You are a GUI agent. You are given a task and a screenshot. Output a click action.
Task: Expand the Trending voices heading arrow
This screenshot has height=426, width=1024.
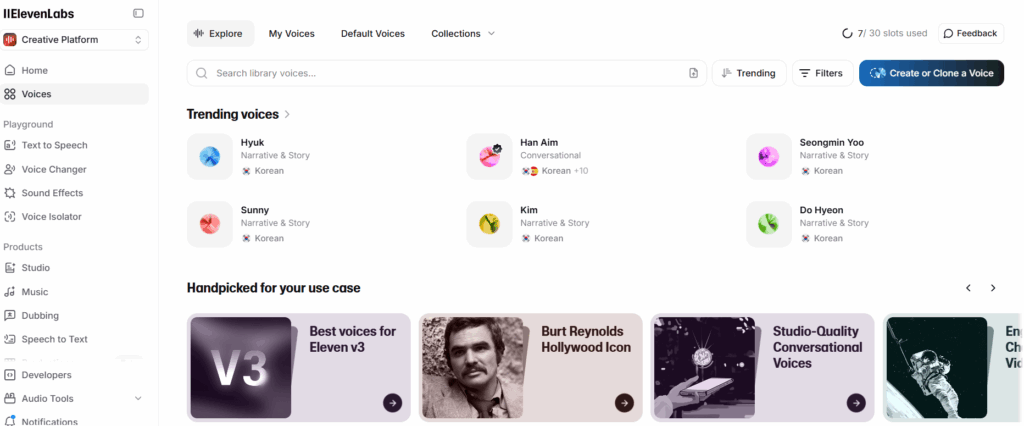[287, 114]
